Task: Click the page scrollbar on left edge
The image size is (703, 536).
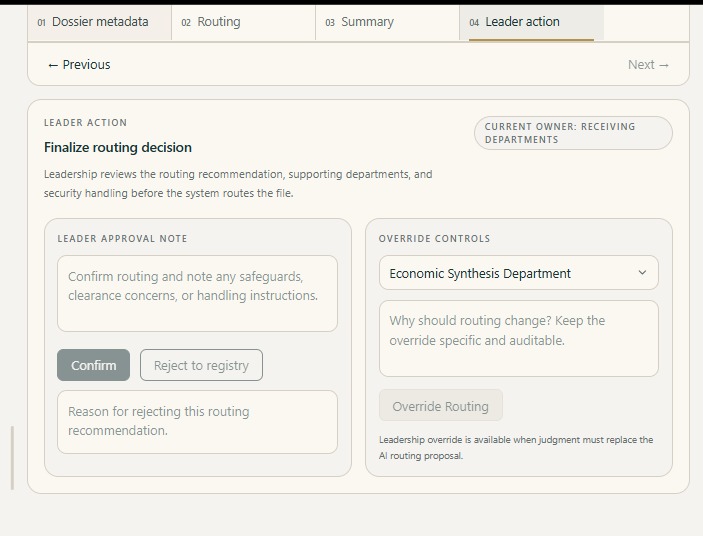Action: [12, 458]
